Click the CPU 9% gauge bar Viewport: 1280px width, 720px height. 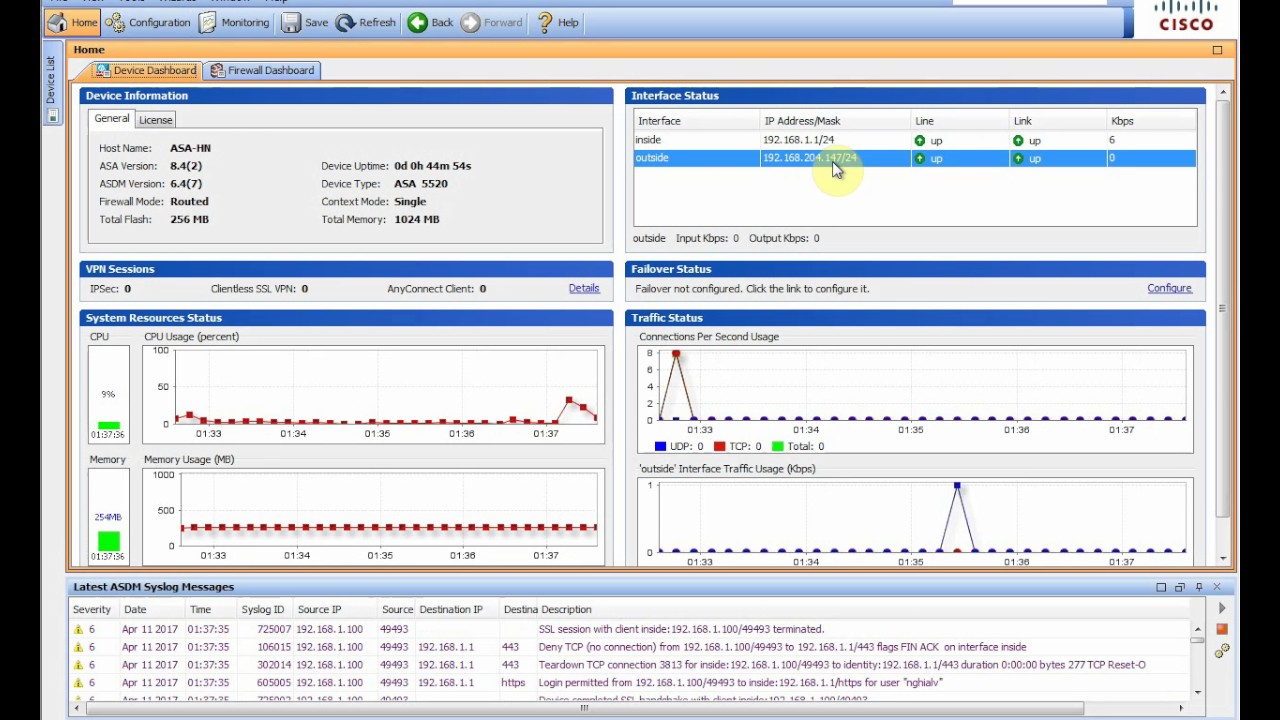pos(108,394)
